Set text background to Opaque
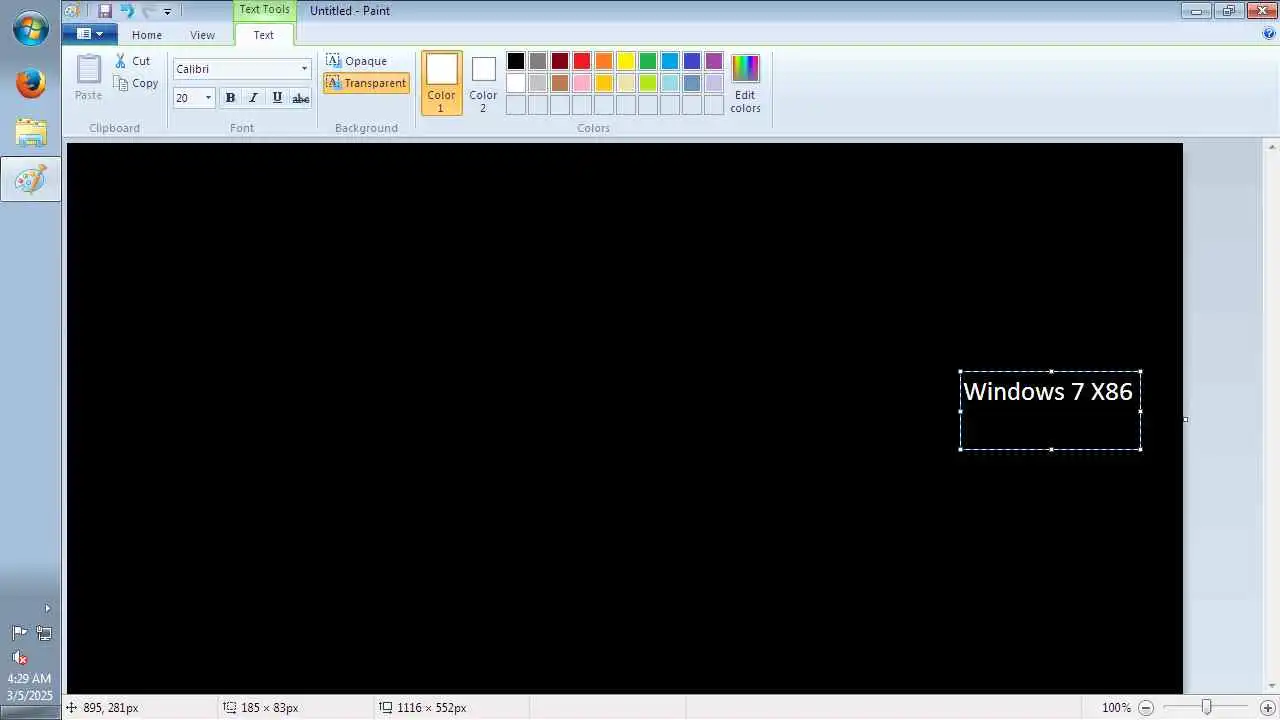This screenshot has width=1280, height=720. tap(357, 61)
